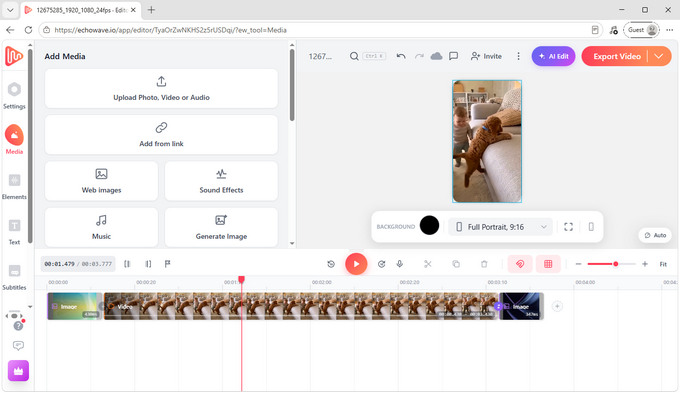680x393 pixels.
Task: Click the help question mark icon
Action: click(x=18, y=326)
